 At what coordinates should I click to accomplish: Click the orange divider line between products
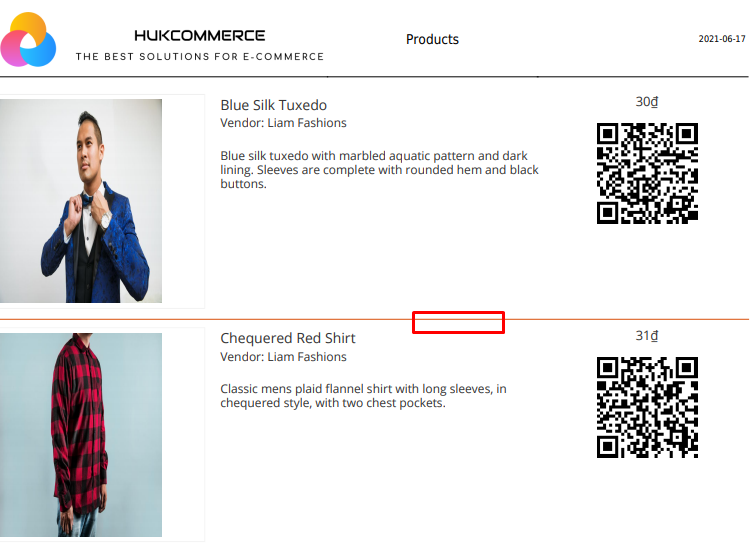[206, 319]
